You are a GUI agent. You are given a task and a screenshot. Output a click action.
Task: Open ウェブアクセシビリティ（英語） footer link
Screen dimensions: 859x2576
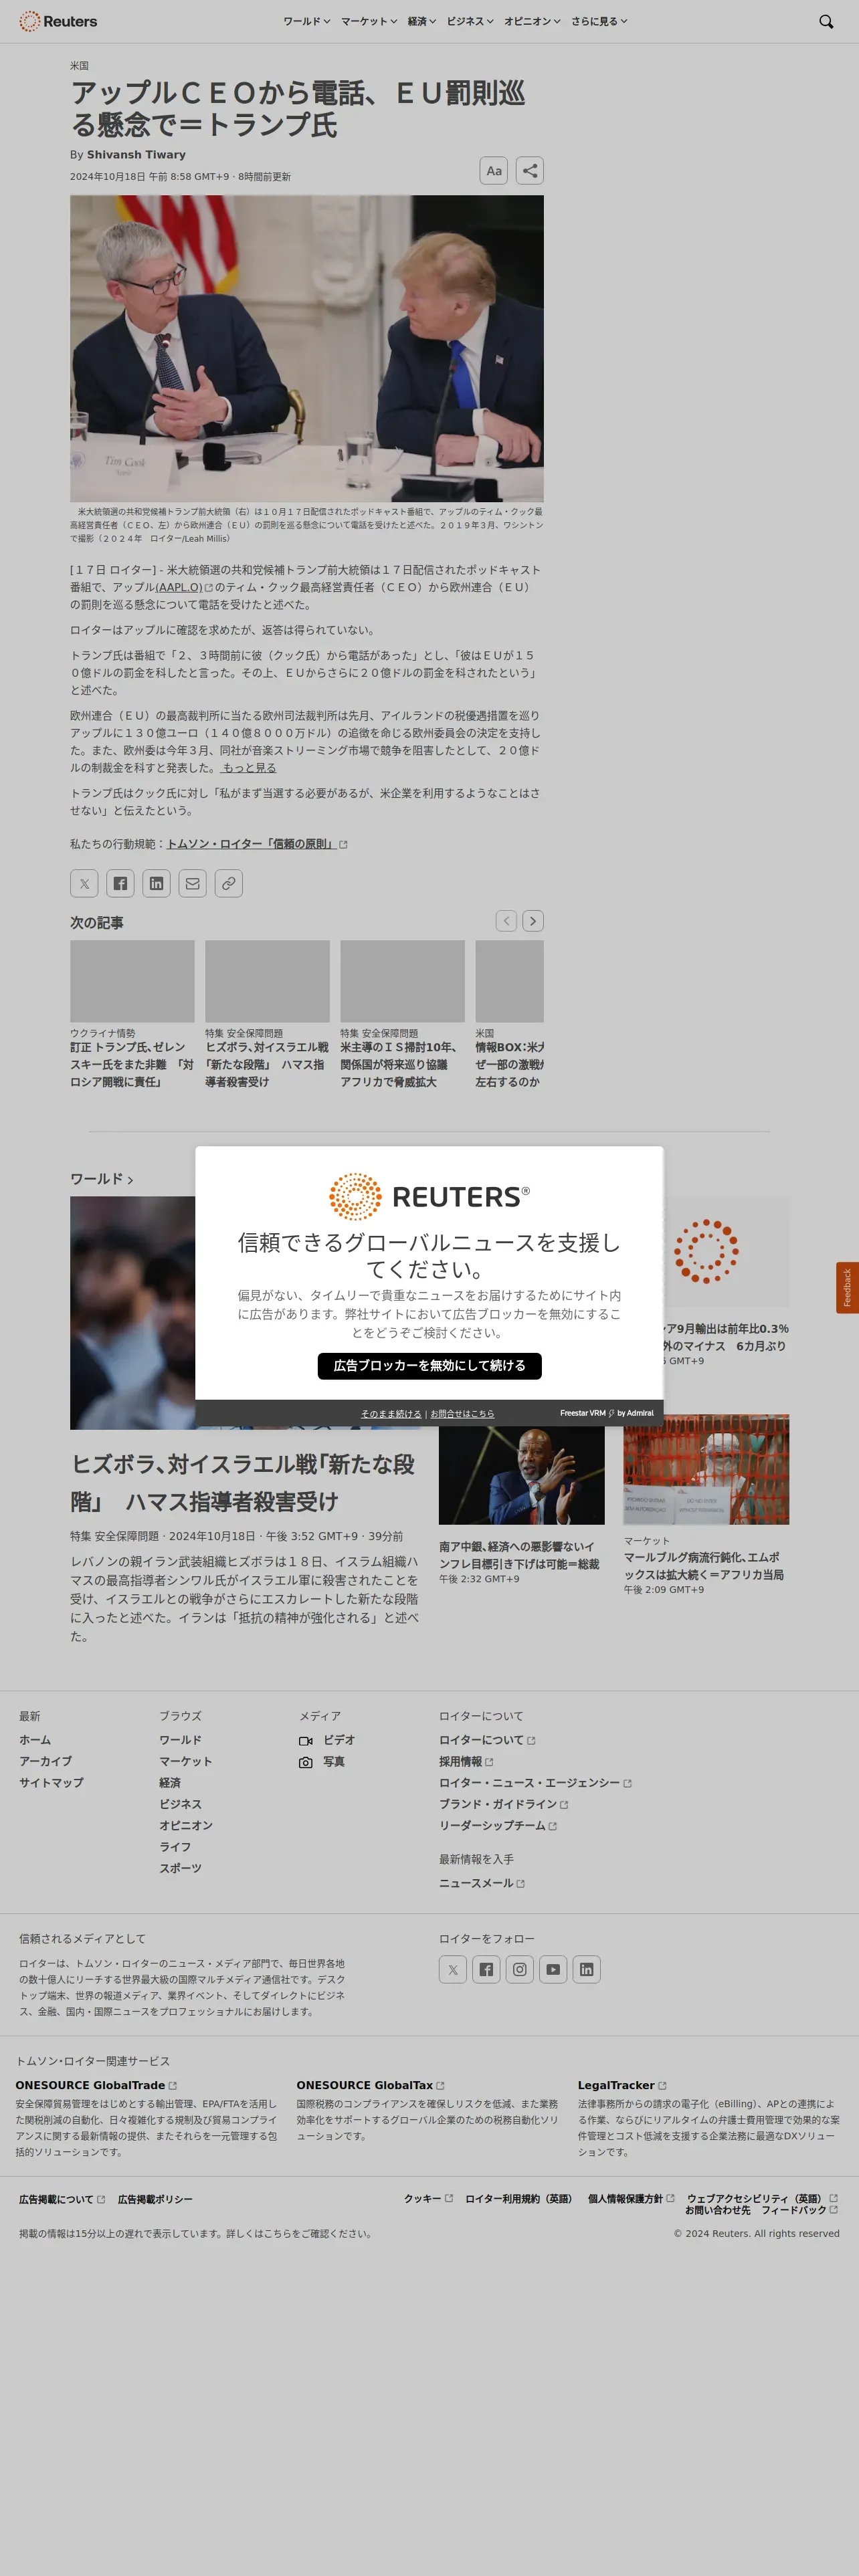(x=762, y=2198)
